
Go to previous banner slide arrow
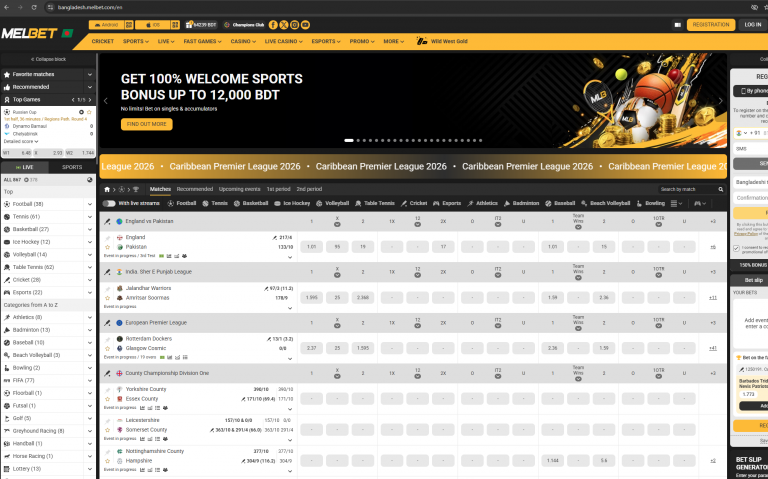click(106, 101)
